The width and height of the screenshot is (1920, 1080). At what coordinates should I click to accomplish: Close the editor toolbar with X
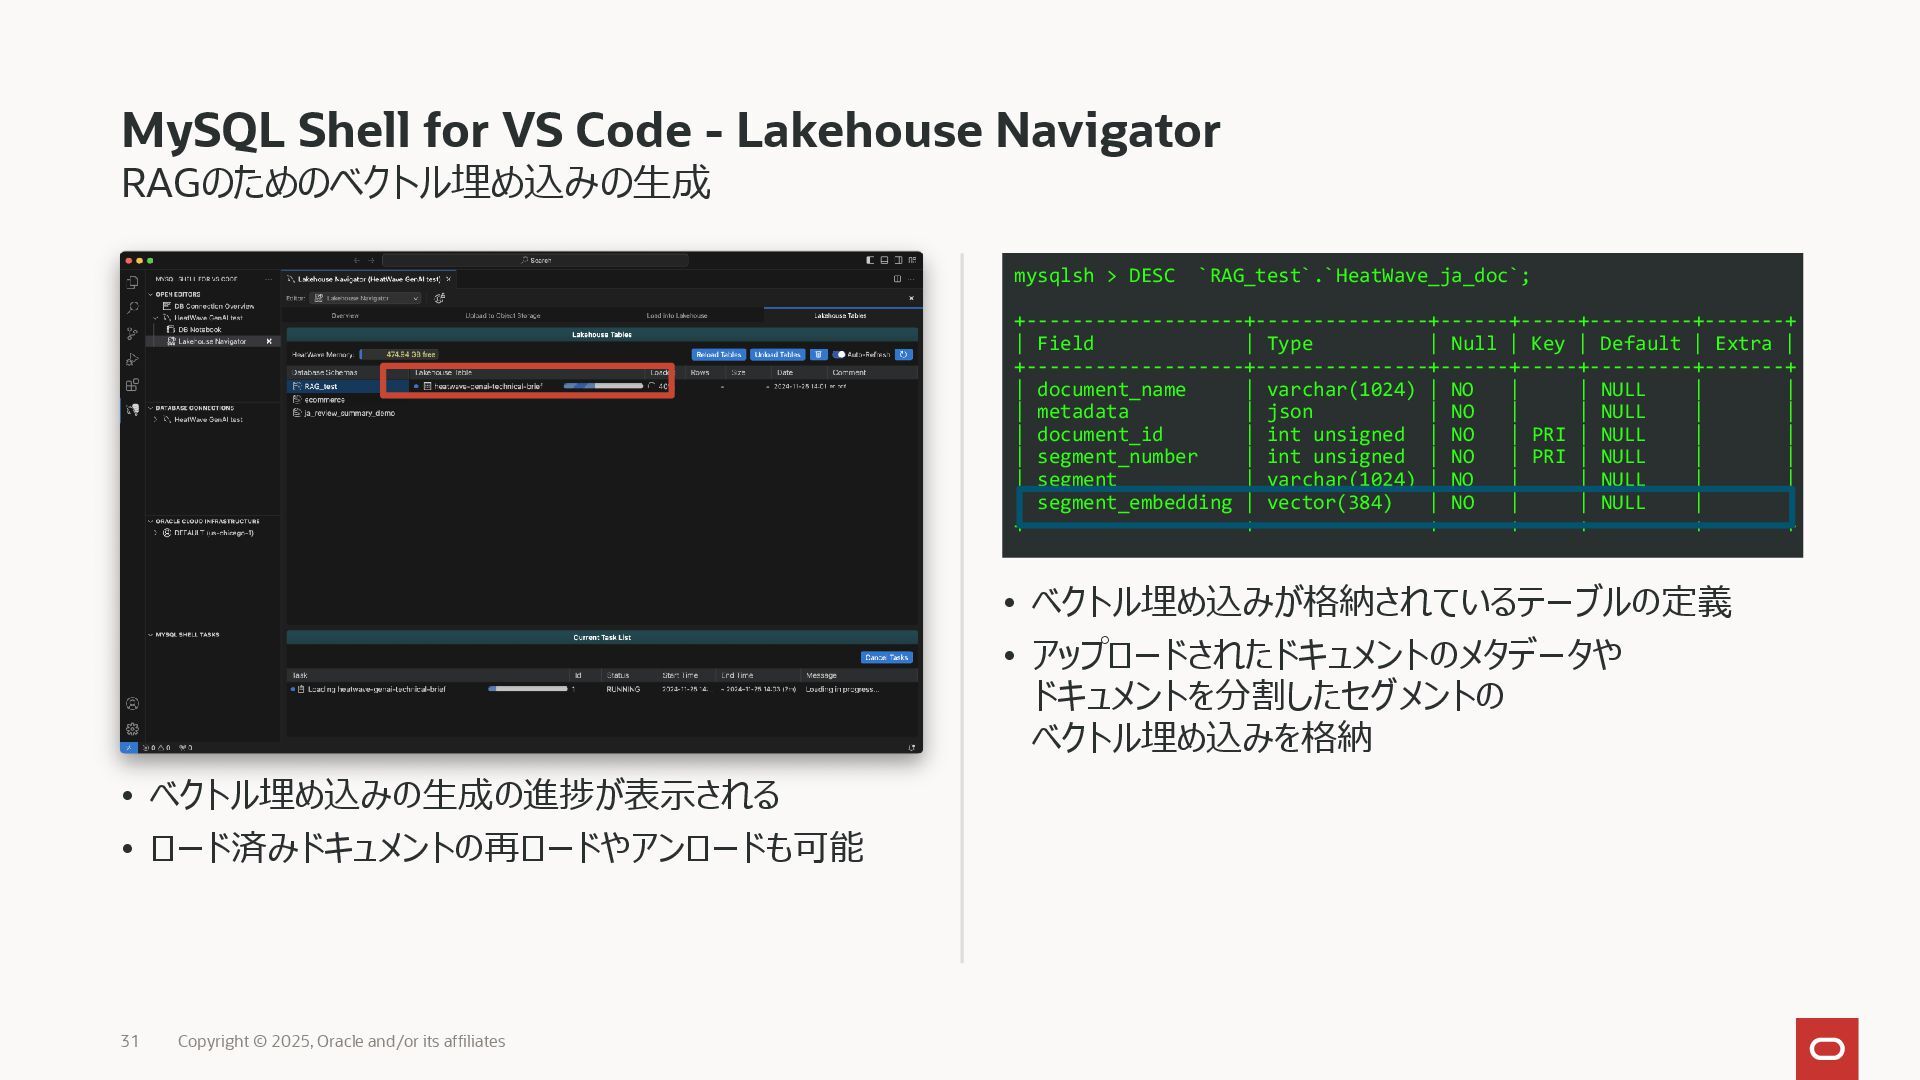point(911,298)
